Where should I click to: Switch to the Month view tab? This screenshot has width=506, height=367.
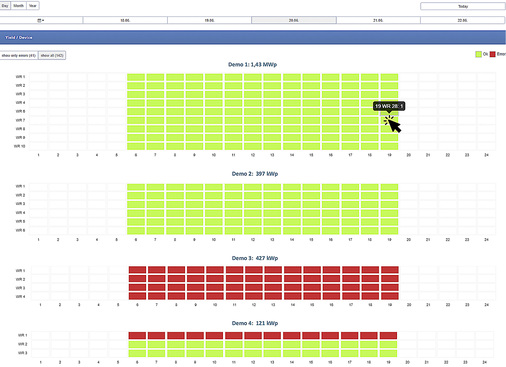(19, 6)
